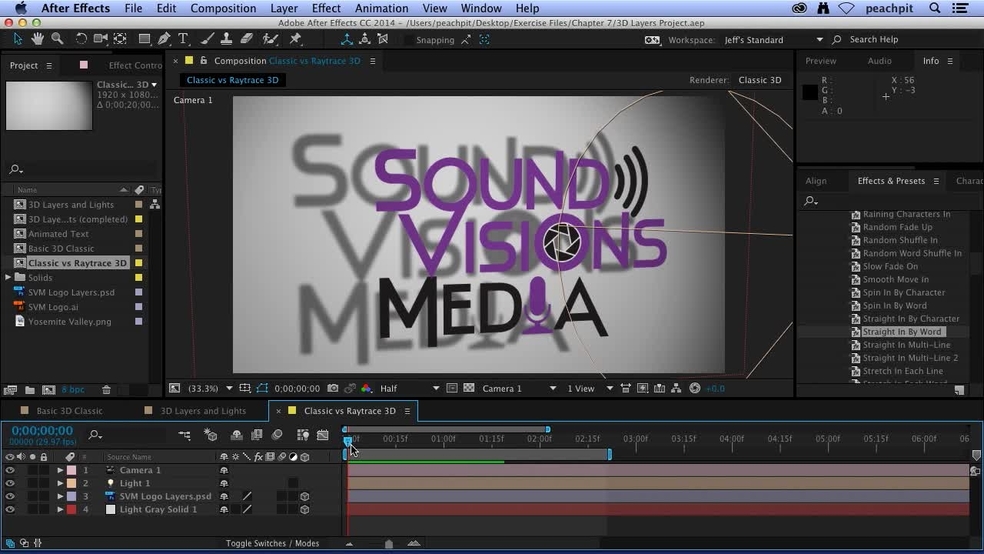Enable Draft 3D in timeline
Screen dimensions: 984x554
coord(211,434)
